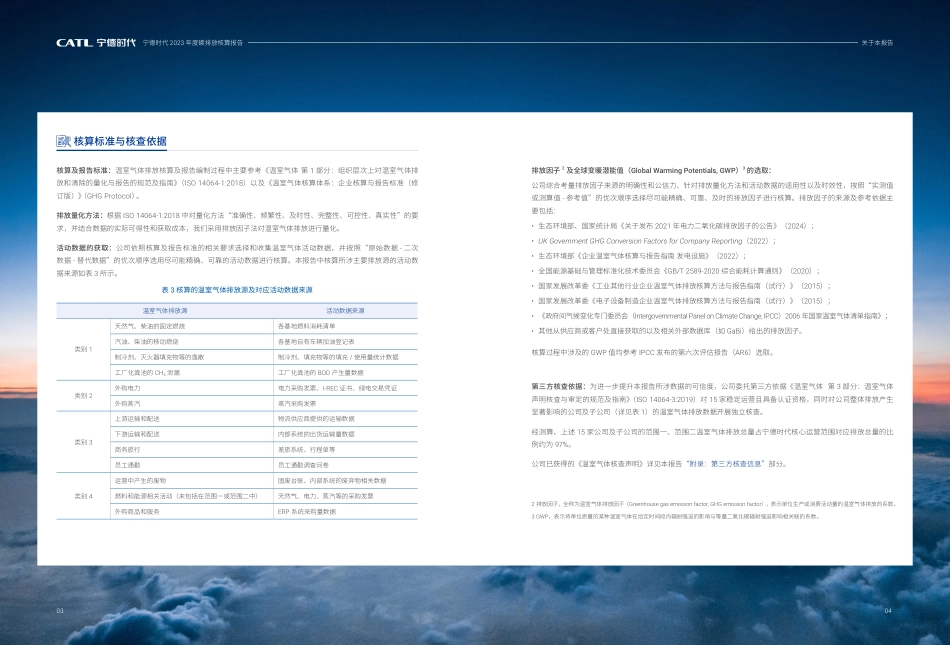The width and height of the screenshot is (950, 645).
Task: Click the bold heading about Global Warming Potentials, GWP
Action: click(651, 171)
